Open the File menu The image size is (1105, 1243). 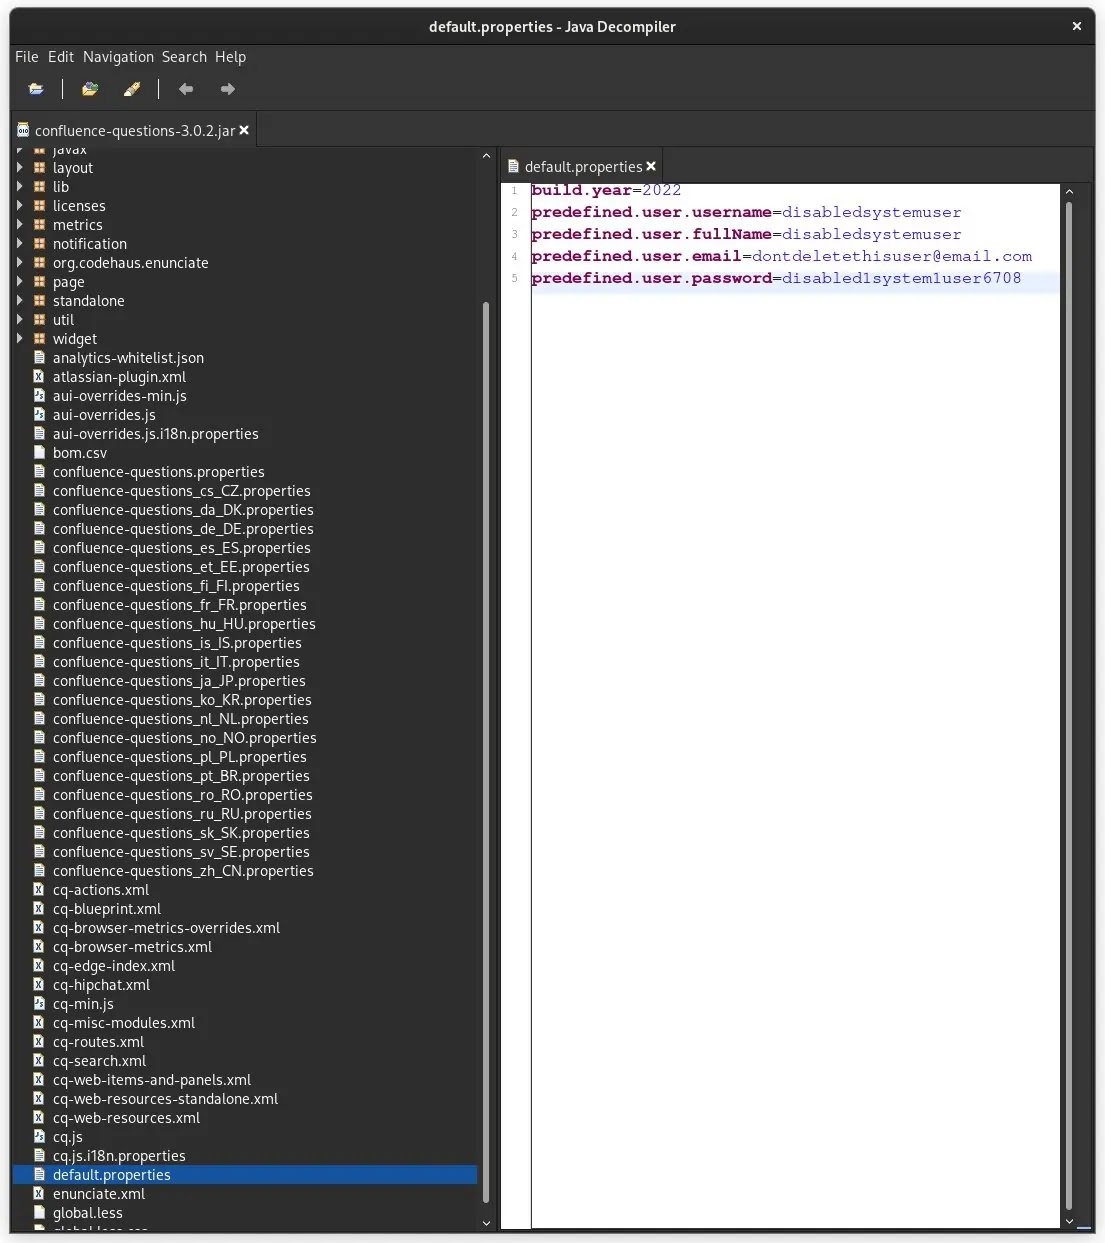tap(27, 57)
